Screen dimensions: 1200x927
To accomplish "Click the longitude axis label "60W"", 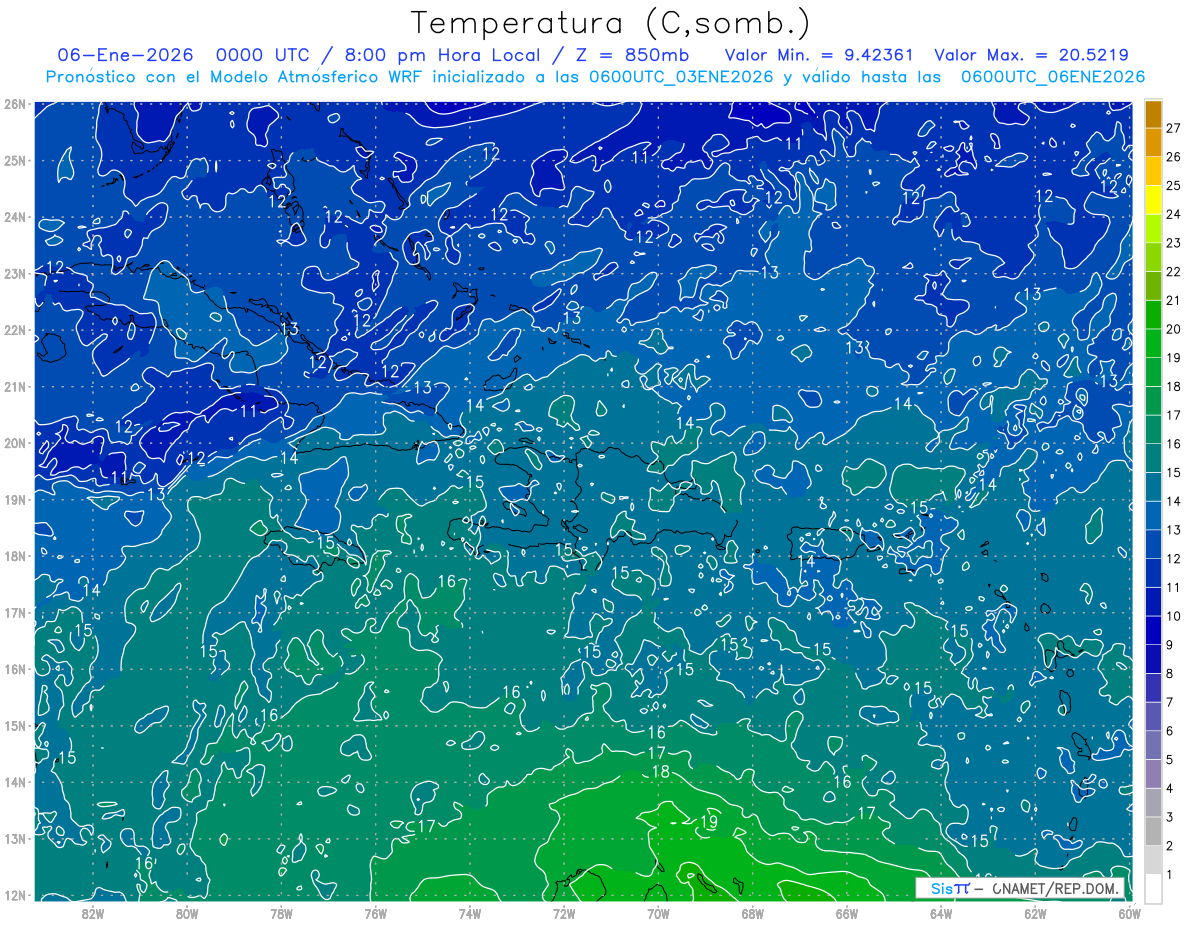I will tap(1129, 914).
